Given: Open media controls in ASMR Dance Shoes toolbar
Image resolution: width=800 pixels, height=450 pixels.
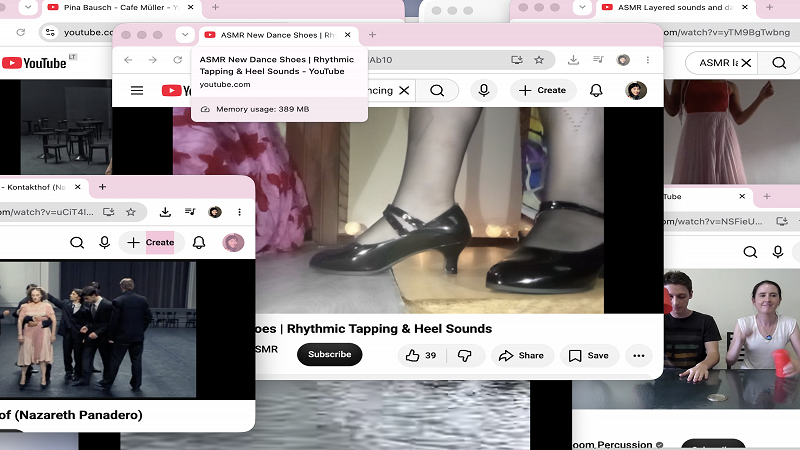Looking at the screenshot, I should tap(598, 60).
